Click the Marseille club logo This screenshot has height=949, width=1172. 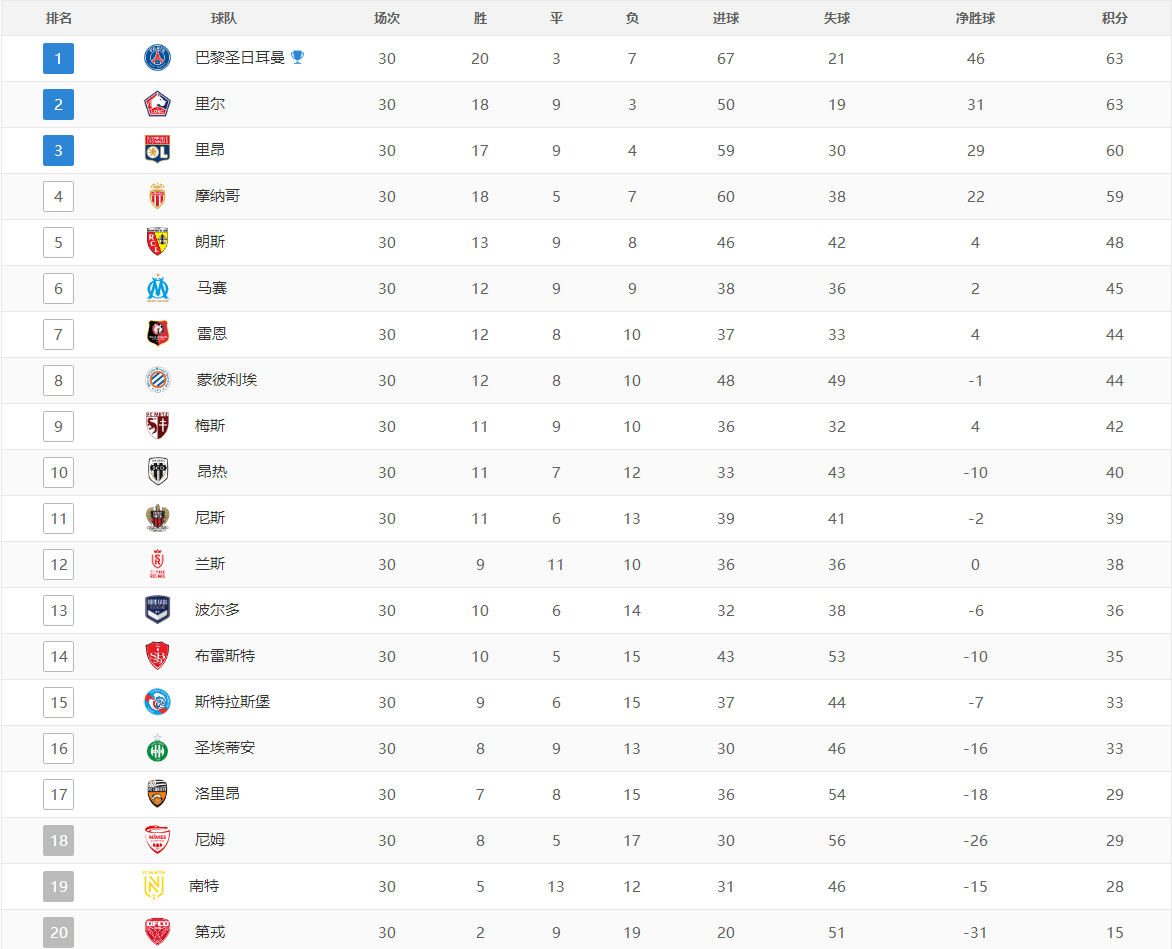coord(158,288)
